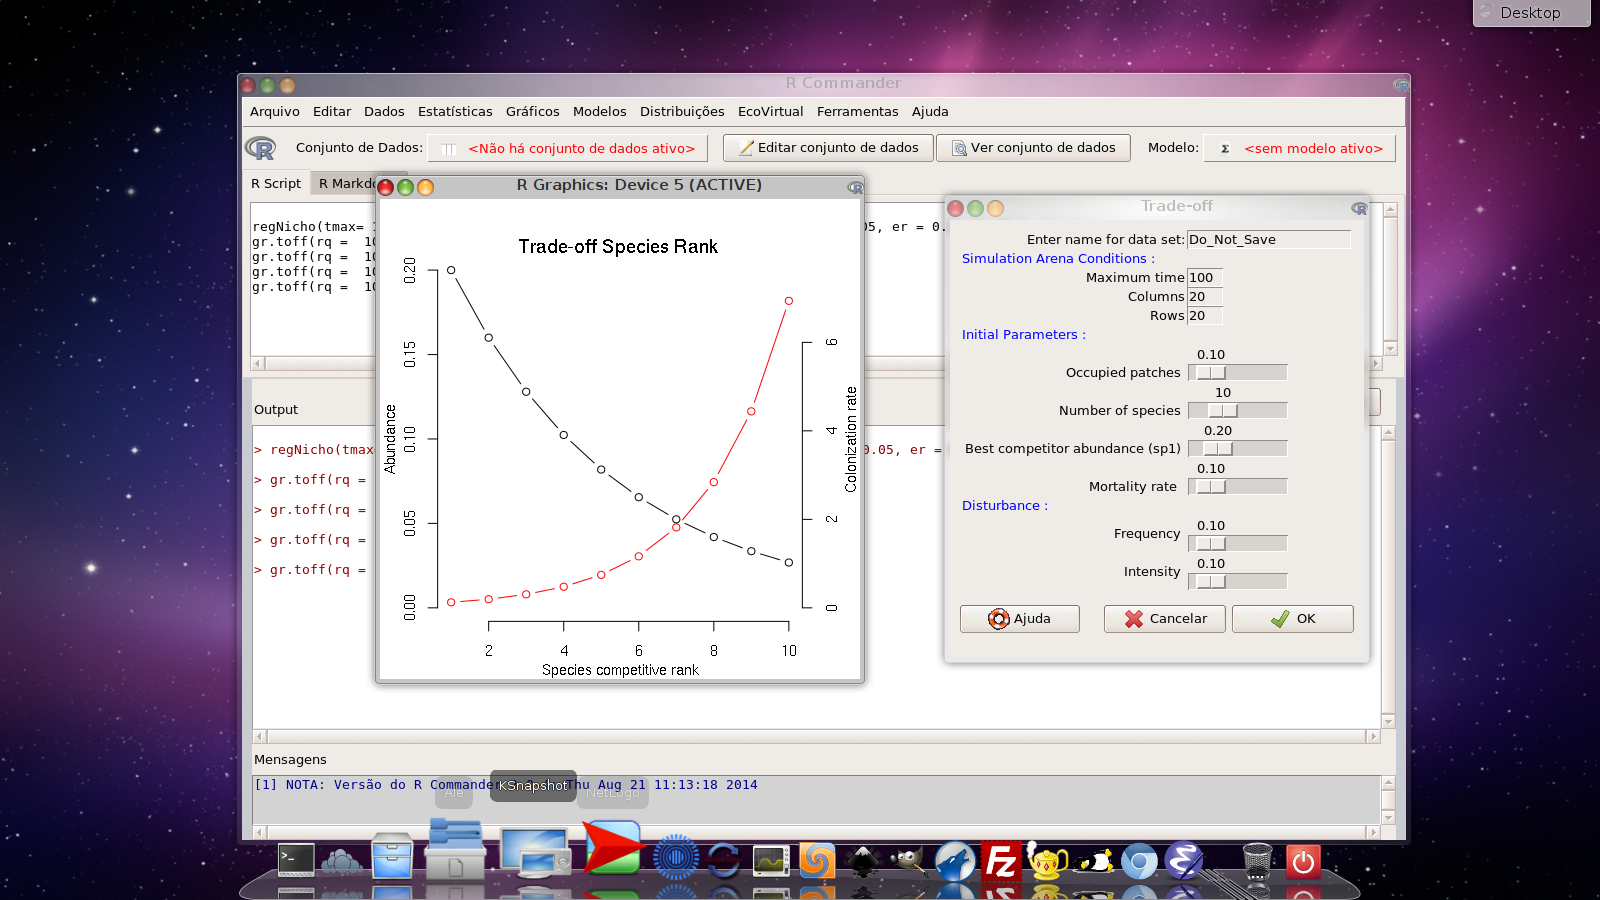Click the red power button icon
This screenshot has height=900, width=1600.
[x=1303, y=861]
